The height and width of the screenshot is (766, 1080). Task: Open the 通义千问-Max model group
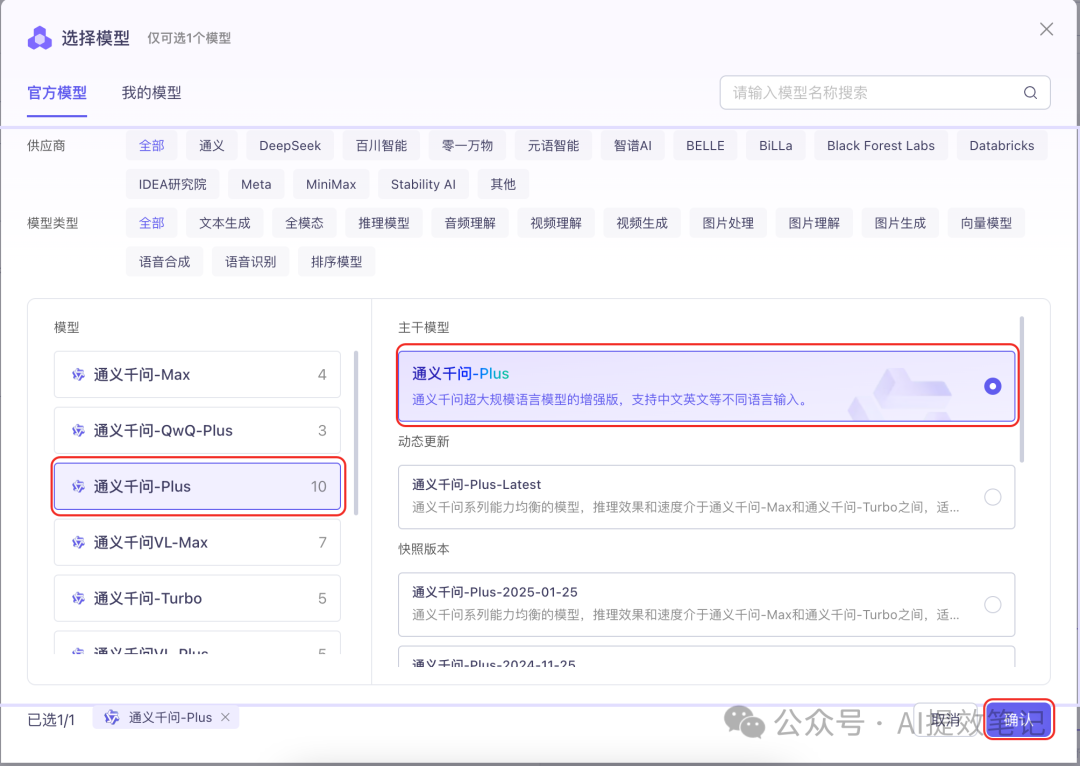coord(197,375)
